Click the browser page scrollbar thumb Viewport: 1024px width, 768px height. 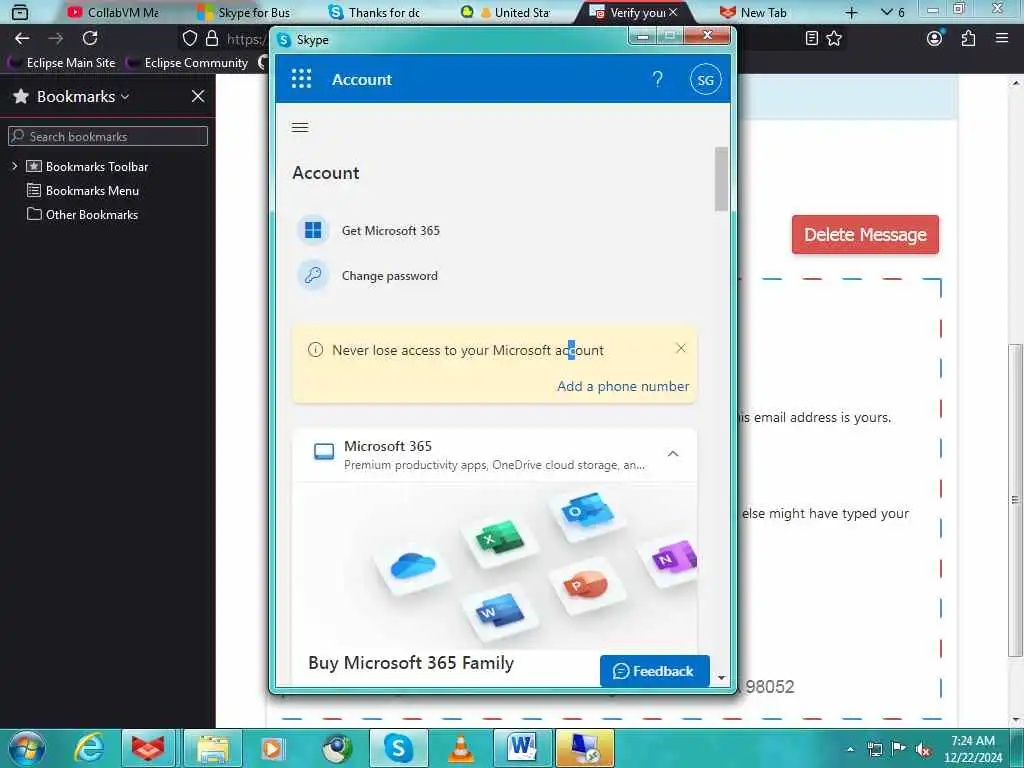(1015, 500)
